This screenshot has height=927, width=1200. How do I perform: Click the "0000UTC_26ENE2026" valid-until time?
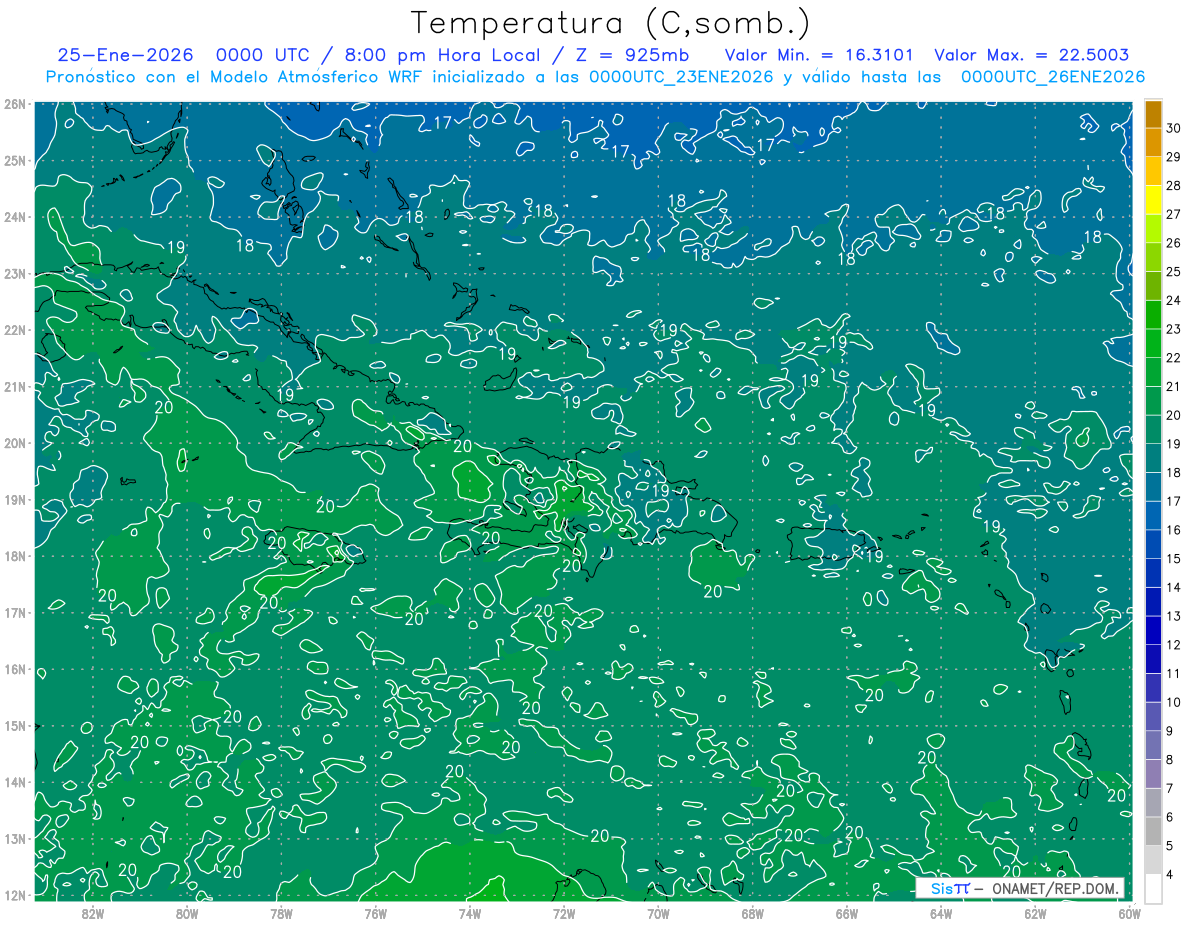coord(1053,77)
